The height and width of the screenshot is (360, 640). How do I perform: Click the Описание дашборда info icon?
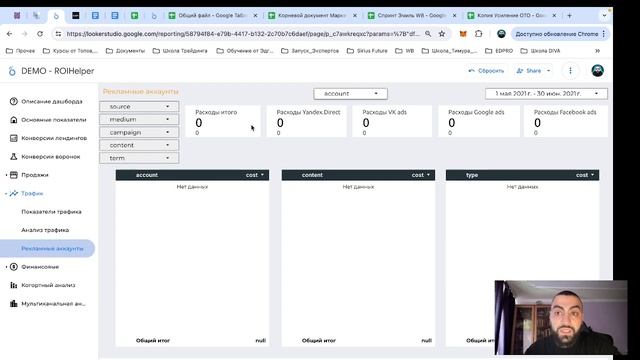(13, 101)
